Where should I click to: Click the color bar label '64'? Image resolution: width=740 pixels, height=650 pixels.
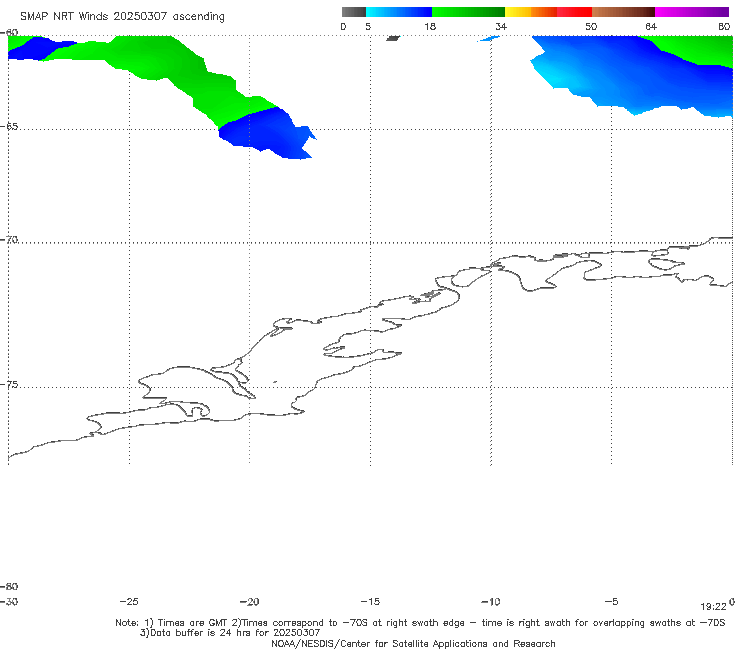pyautogui.click(x=651, y=26)
